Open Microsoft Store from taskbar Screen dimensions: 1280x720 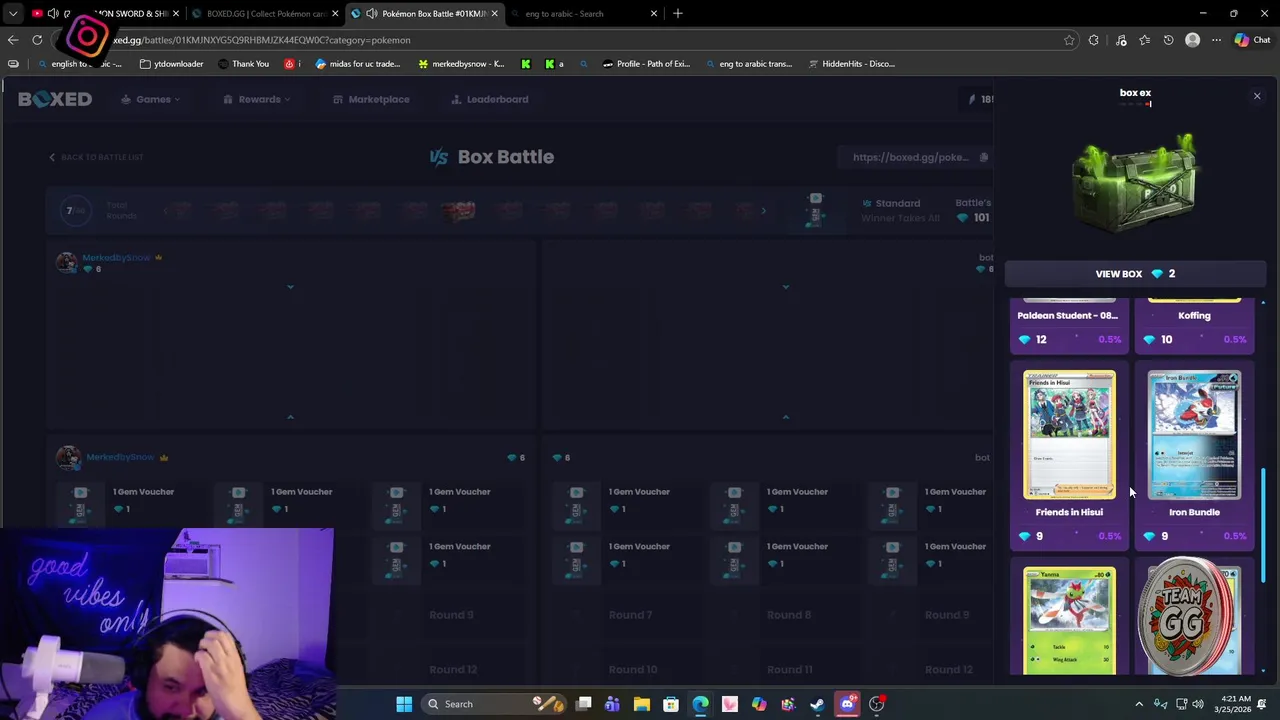pos(671,704)
